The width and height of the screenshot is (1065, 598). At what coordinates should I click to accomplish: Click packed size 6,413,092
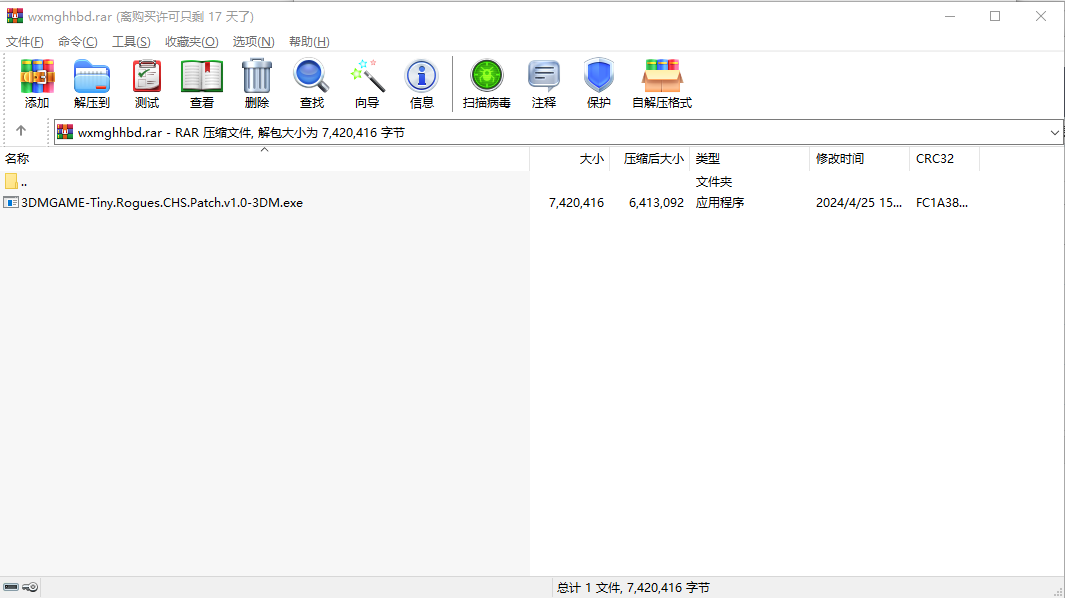[x=656, y=203]
